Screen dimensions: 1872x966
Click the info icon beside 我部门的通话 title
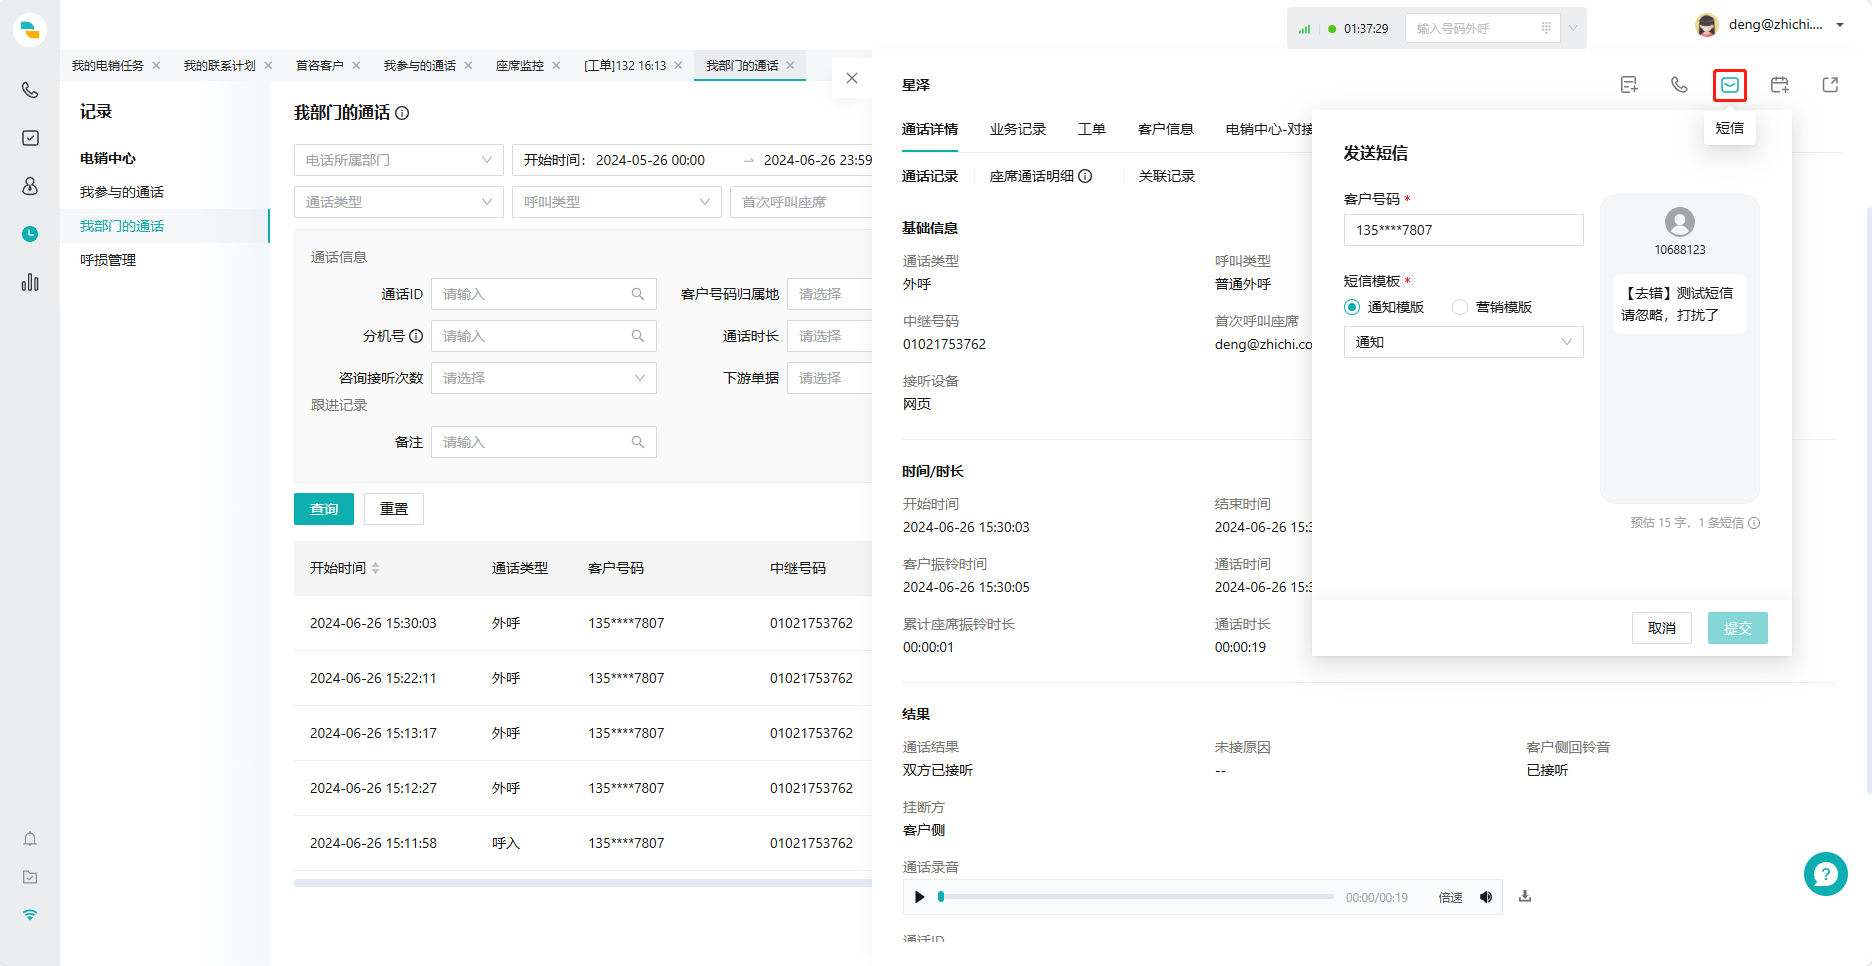(402, 113)
